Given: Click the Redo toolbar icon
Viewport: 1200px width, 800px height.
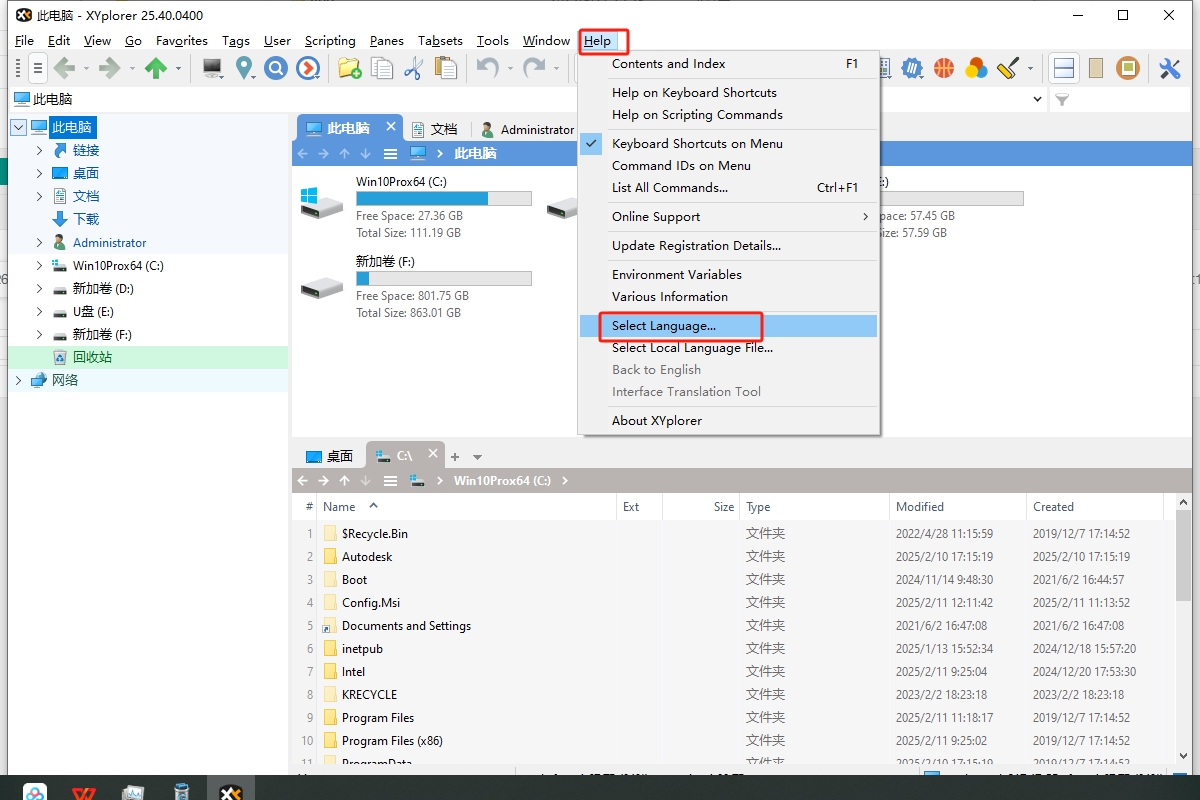Looking at the screenshot, I should click(535, 68).
